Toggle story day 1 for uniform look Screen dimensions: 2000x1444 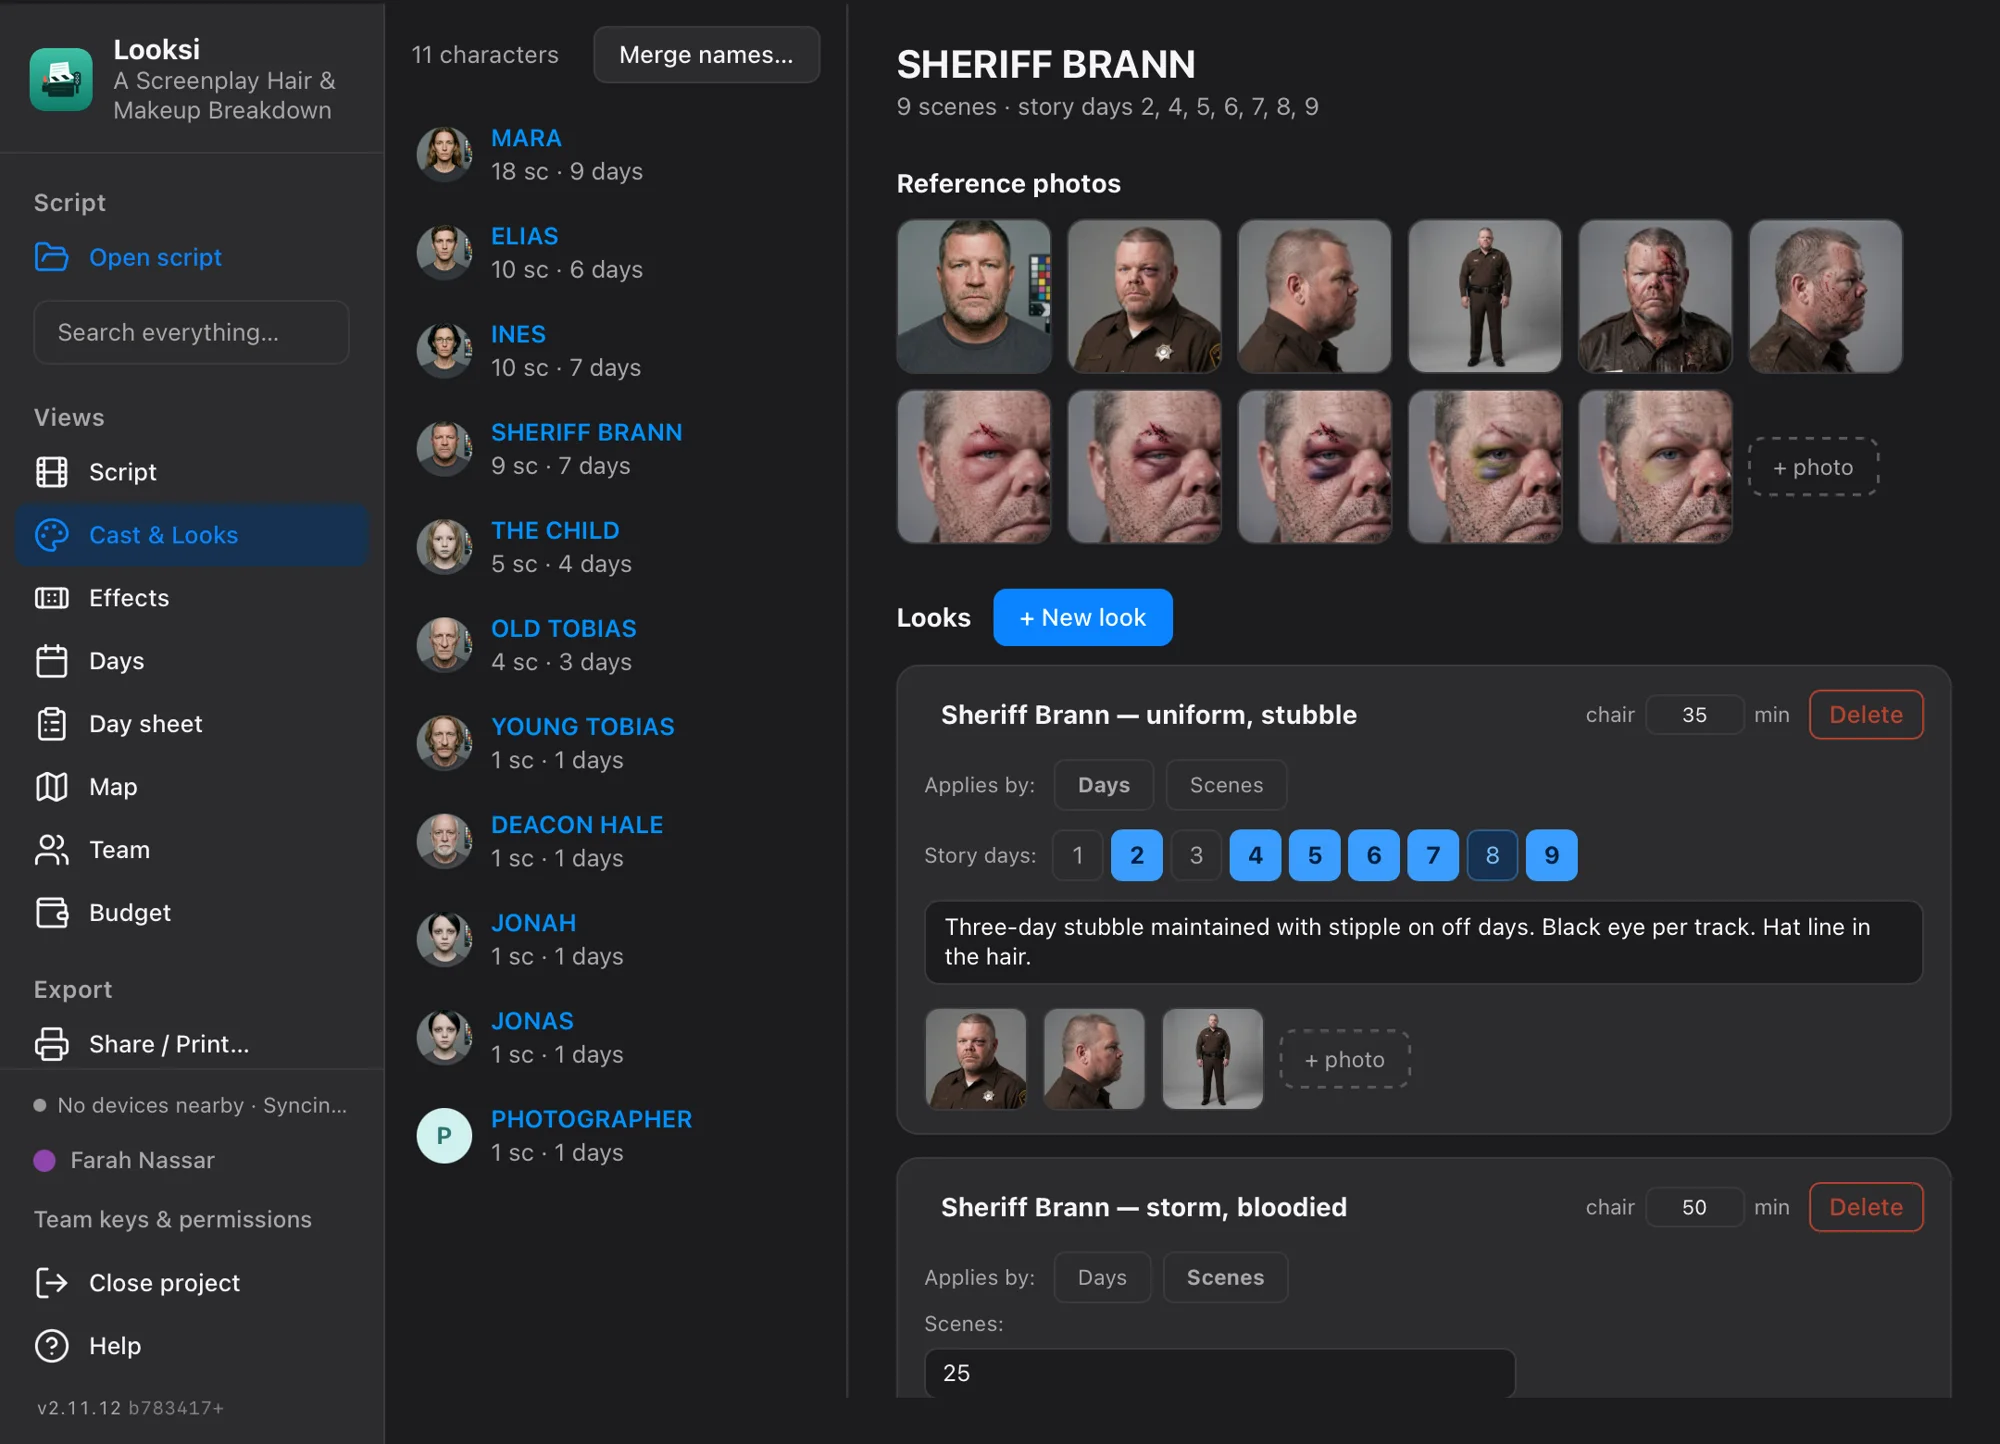[1077, 855]
